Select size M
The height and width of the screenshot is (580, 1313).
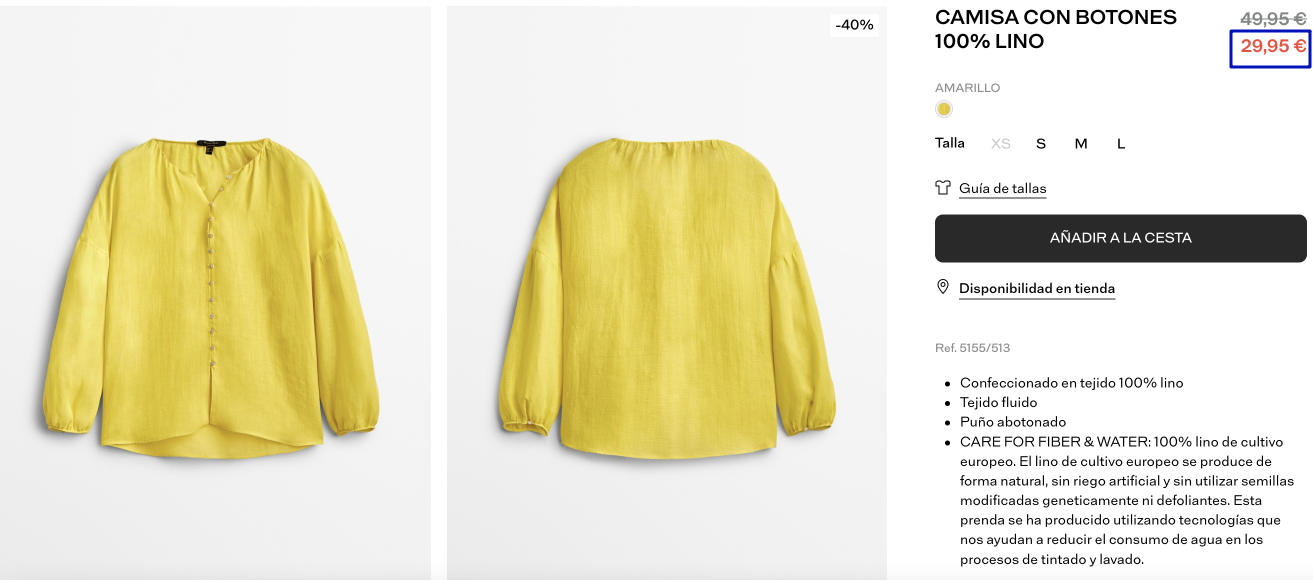(x=1081, y=144)
